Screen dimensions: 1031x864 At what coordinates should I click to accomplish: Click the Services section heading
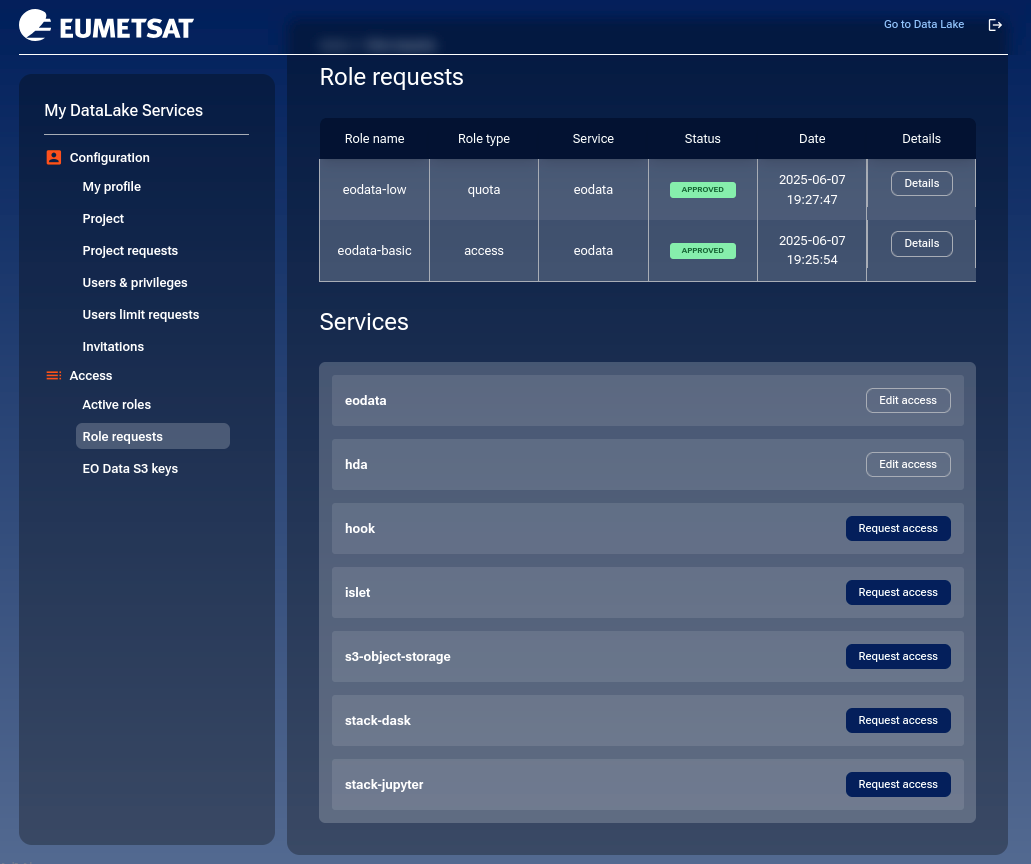364,322
